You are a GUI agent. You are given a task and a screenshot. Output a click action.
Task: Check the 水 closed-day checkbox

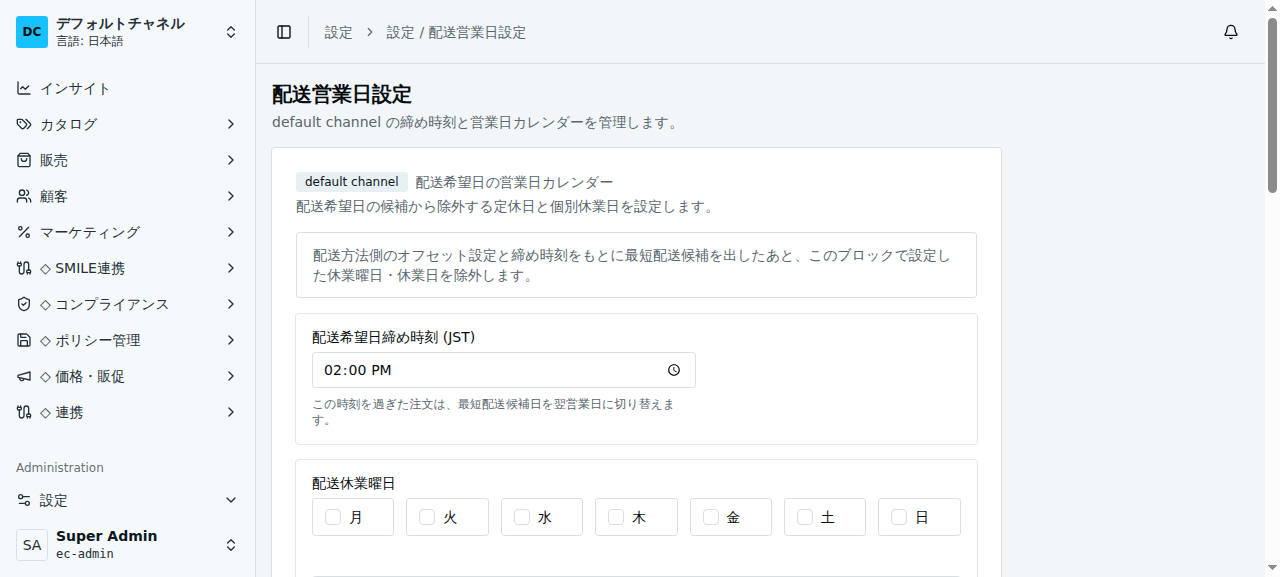[x=522, y=517]
